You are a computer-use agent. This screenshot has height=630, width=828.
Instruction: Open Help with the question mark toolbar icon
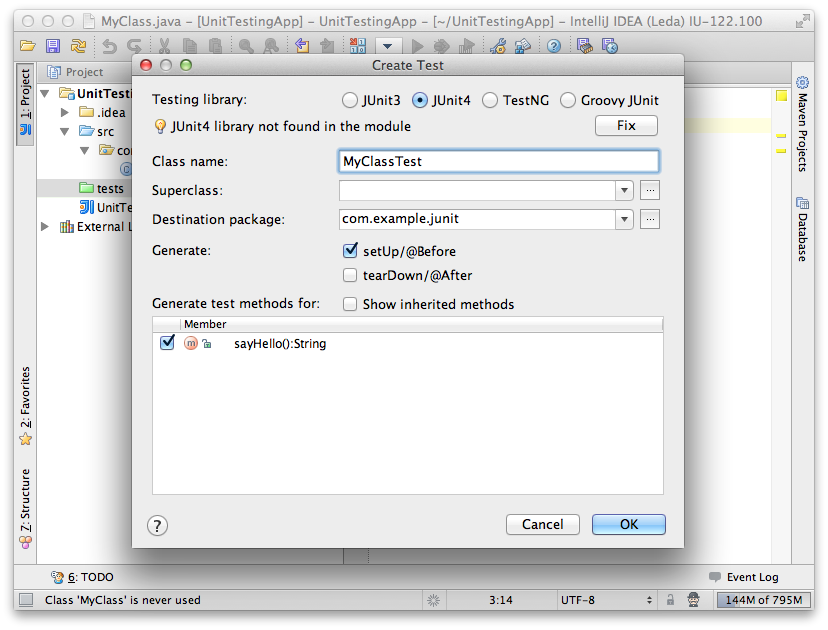(553, 46)
